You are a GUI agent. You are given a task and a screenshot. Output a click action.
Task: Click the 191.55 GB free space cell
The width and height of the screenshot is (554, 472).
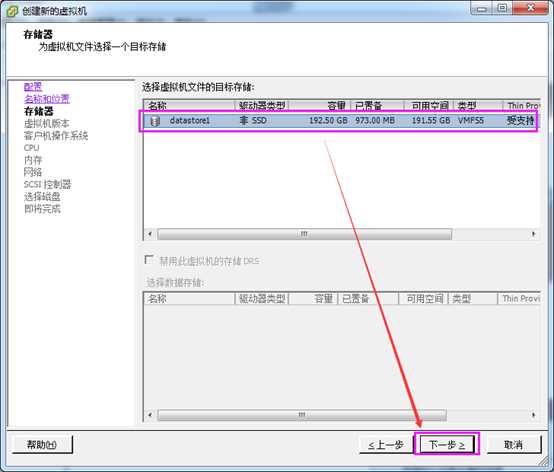431,120
